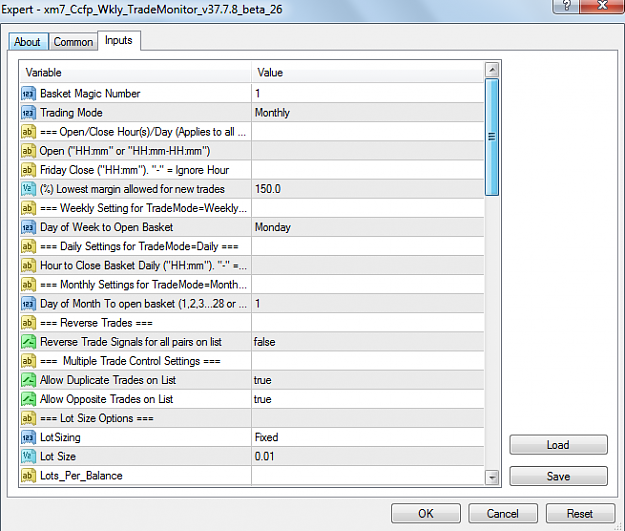Click the empty Open ("HH:mm") value field

[368, 151]
